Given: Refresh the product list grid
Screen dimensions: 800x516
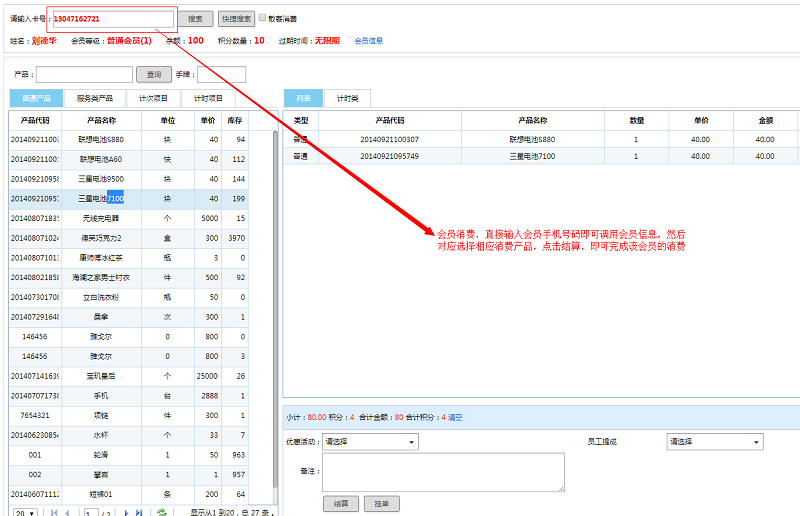Looking at the screenshot, I should pyautogui.click(x=162, y=512).
